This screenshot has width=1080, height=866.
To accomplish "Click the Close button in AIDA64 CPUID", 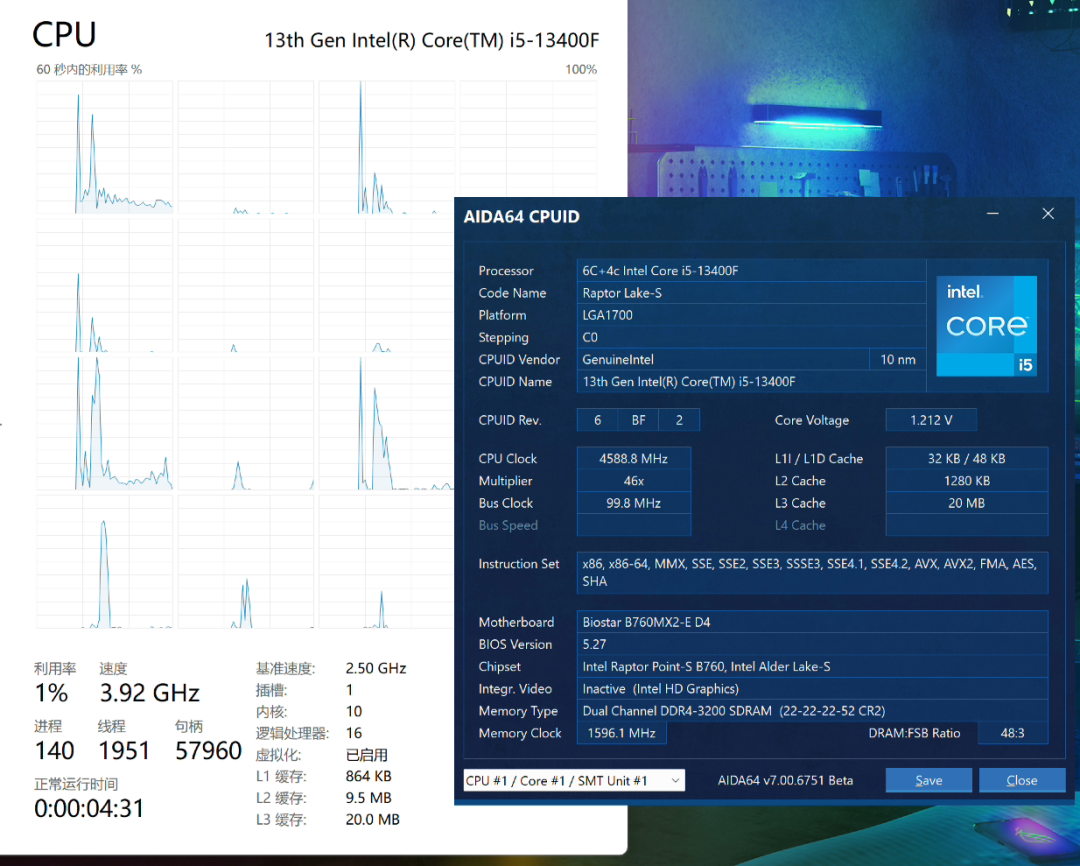I will pyautogui.click(x=1021, y=780).
